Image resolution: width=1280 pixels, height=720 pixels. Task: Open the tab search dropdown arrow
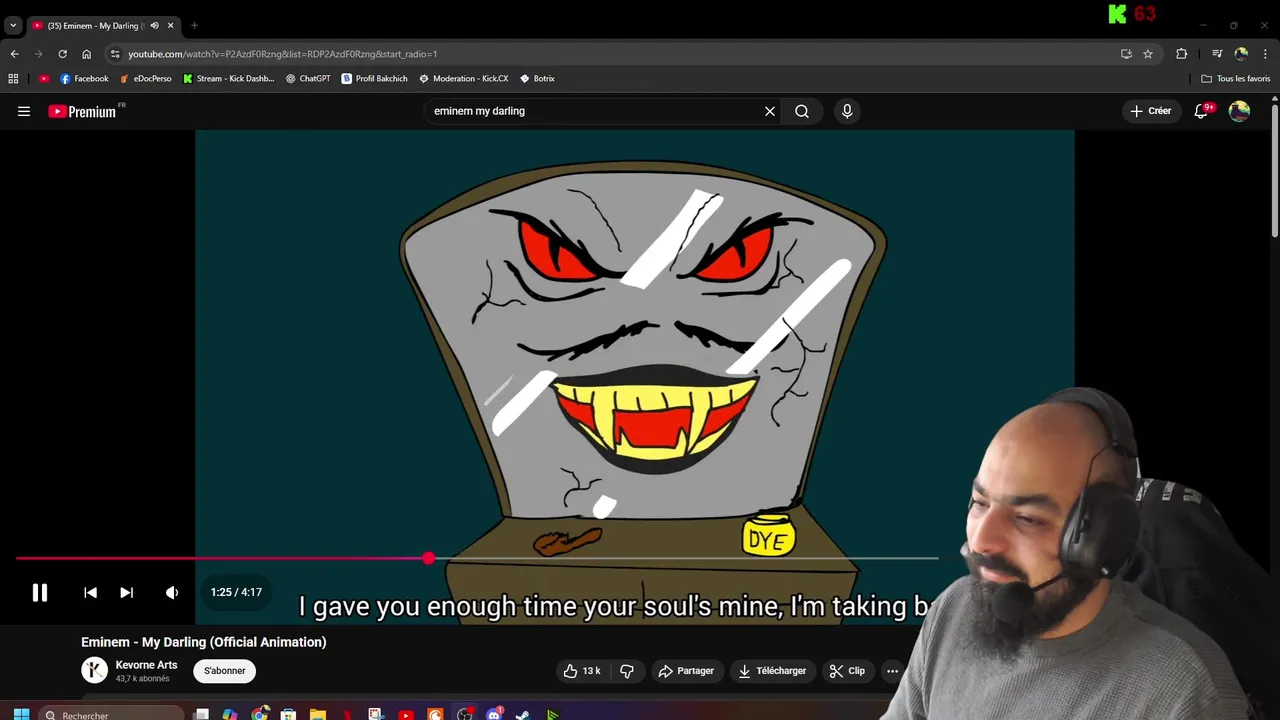[x=13, y=25]
